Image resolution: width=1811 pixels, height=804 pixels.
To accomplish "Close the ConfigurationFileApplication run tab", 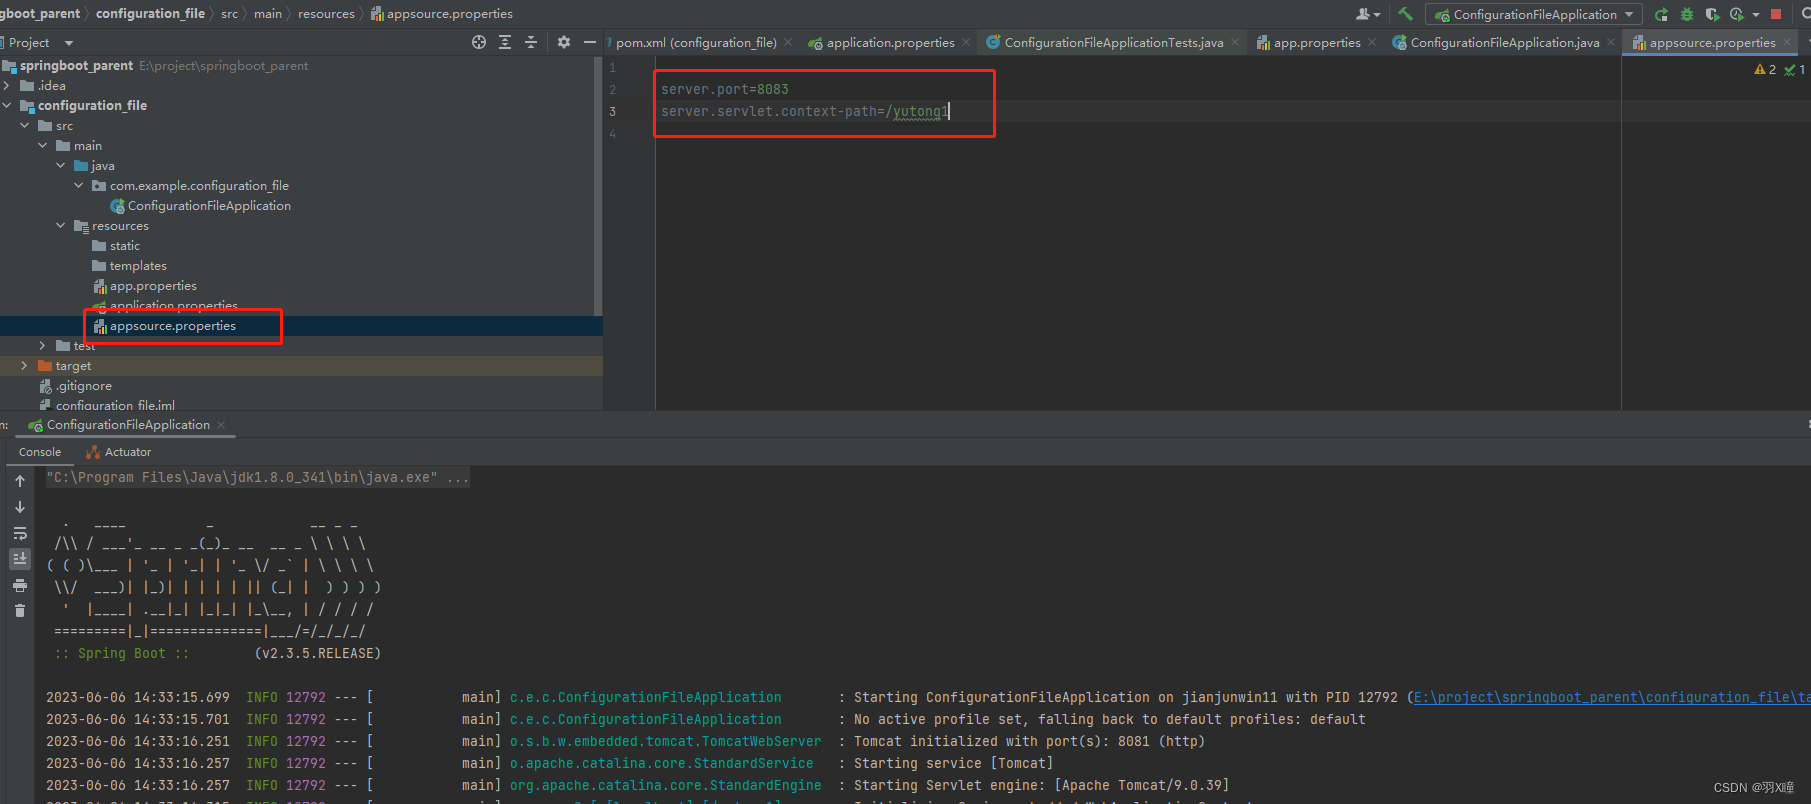I will click(x=221, y=425).
